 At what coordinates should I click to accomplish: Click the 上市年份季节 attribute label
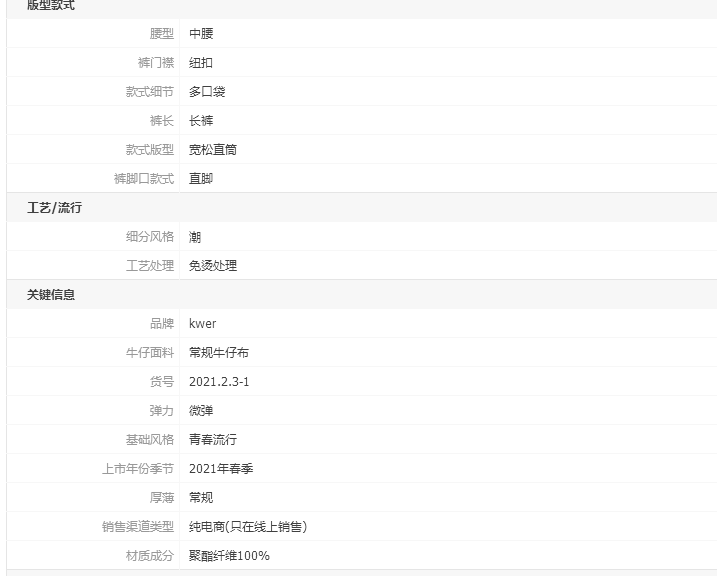pos(138,469)
